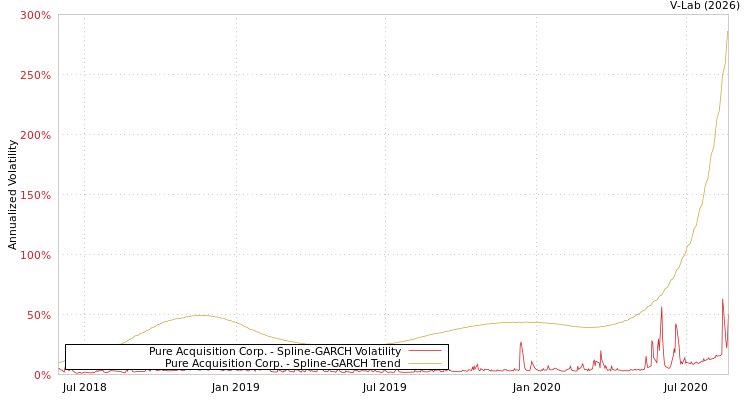Click the yellow legend line sample
750x400 pixels.
(x=425, y=364)
